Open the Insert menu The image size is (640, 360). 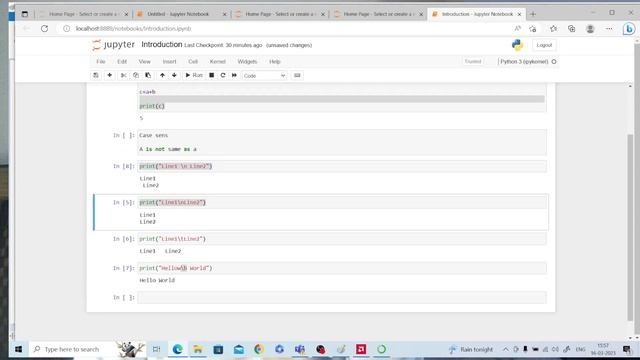coord(169,62)
